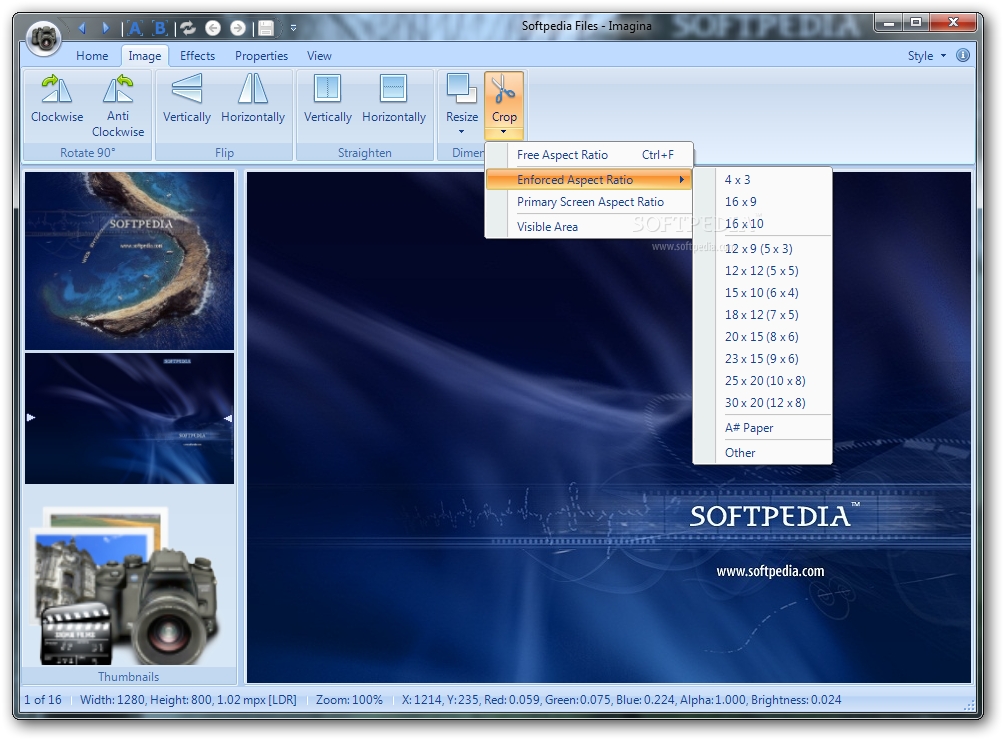The height and width of the screenshot is (740, 1004).
Task: Click the camera and film Thumbnails image
Action: click(x=126, y=586)
